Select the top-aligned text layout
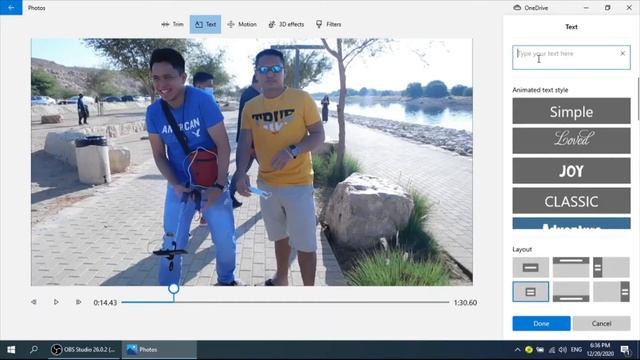Screen dimensions: 640x360 [571, 267]
